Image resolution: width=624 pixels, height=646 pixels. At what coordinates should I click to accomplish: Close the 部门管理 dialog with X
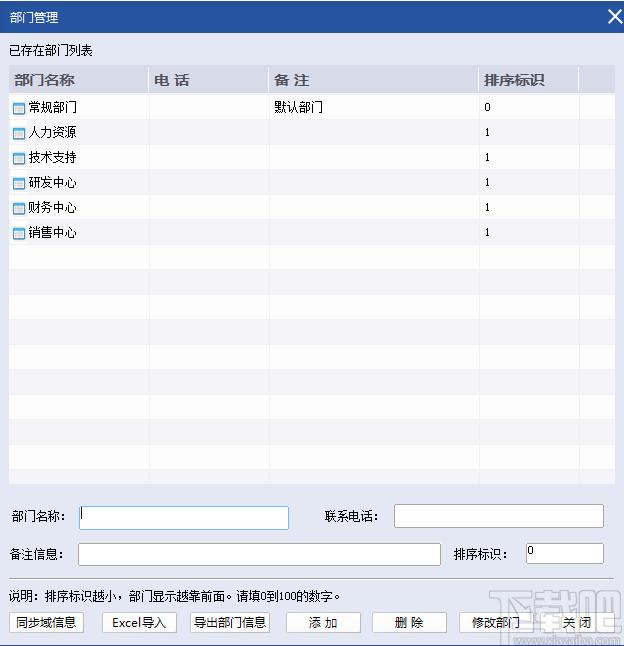[x=615, y=17]
